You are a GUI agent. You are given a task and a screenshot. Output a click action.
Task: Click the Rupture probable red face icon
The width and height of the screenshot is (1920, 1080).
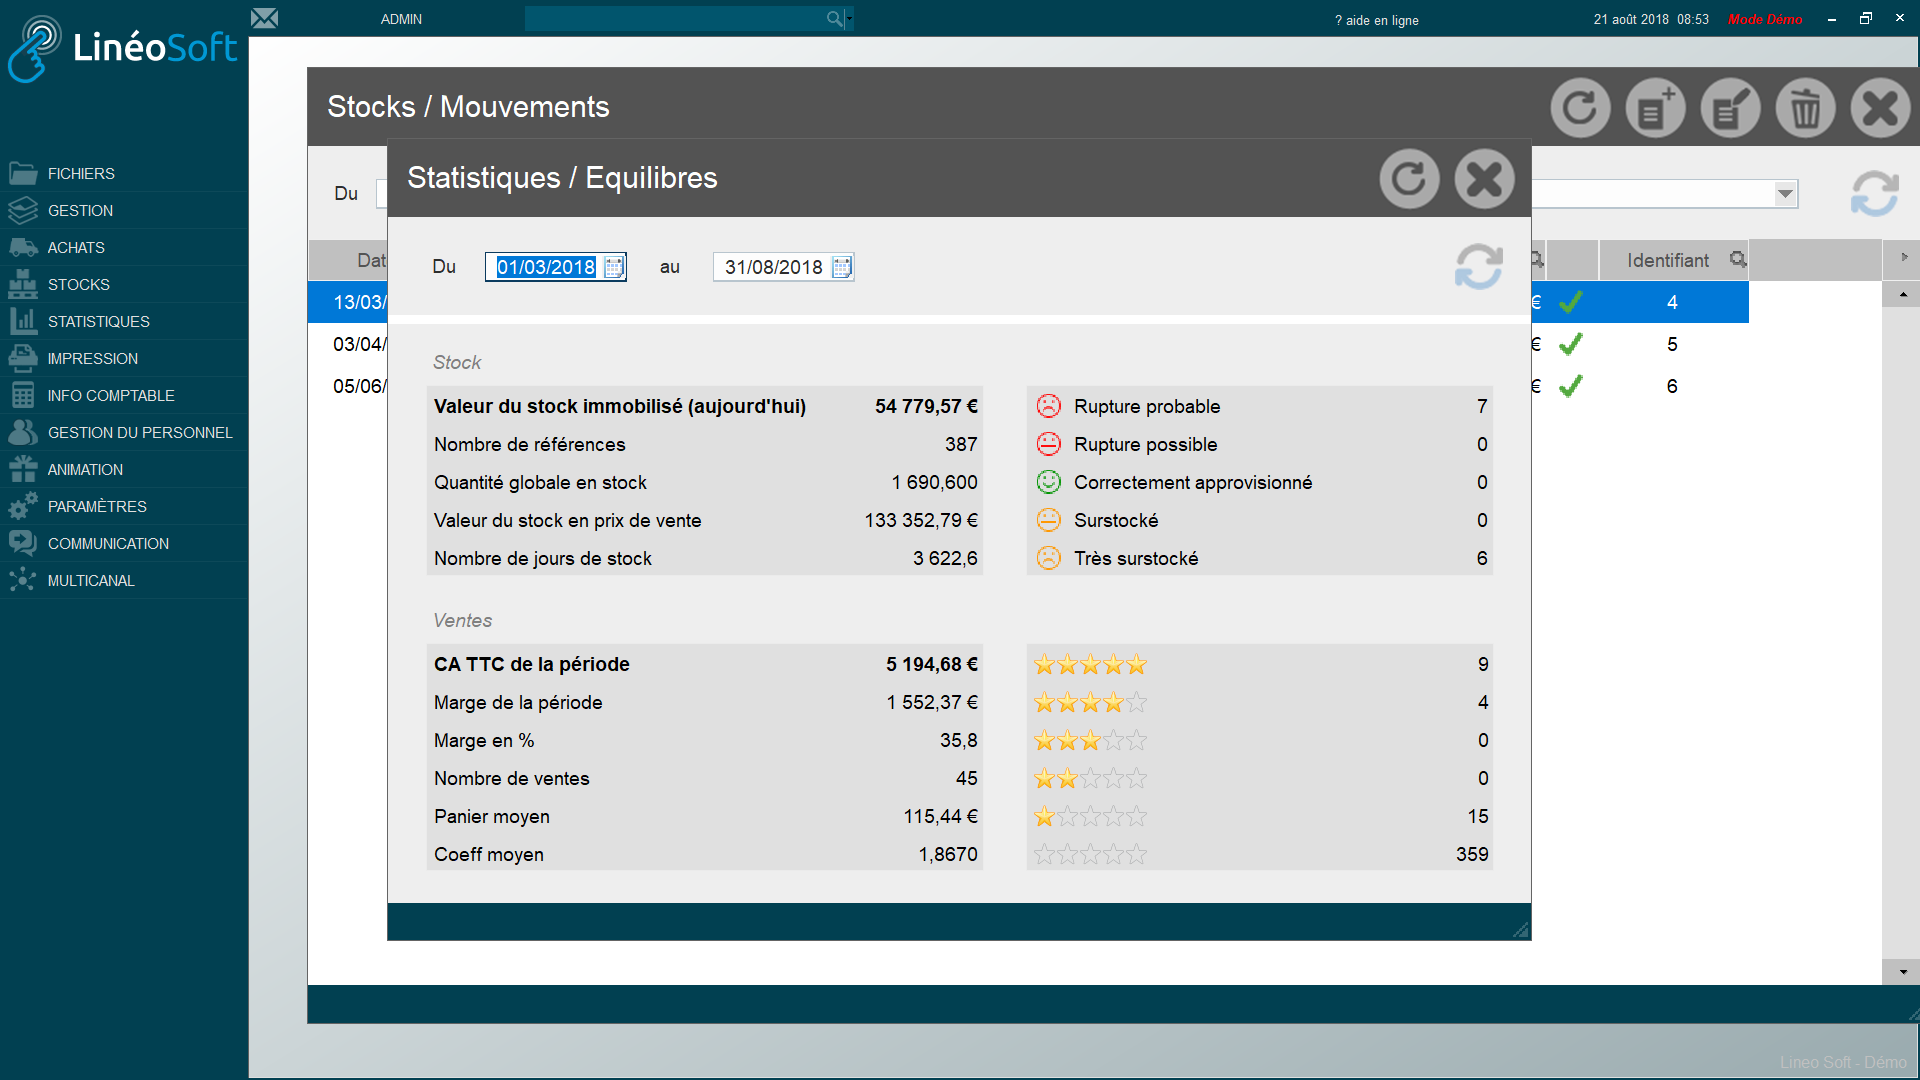click(x=1048, y=406)
